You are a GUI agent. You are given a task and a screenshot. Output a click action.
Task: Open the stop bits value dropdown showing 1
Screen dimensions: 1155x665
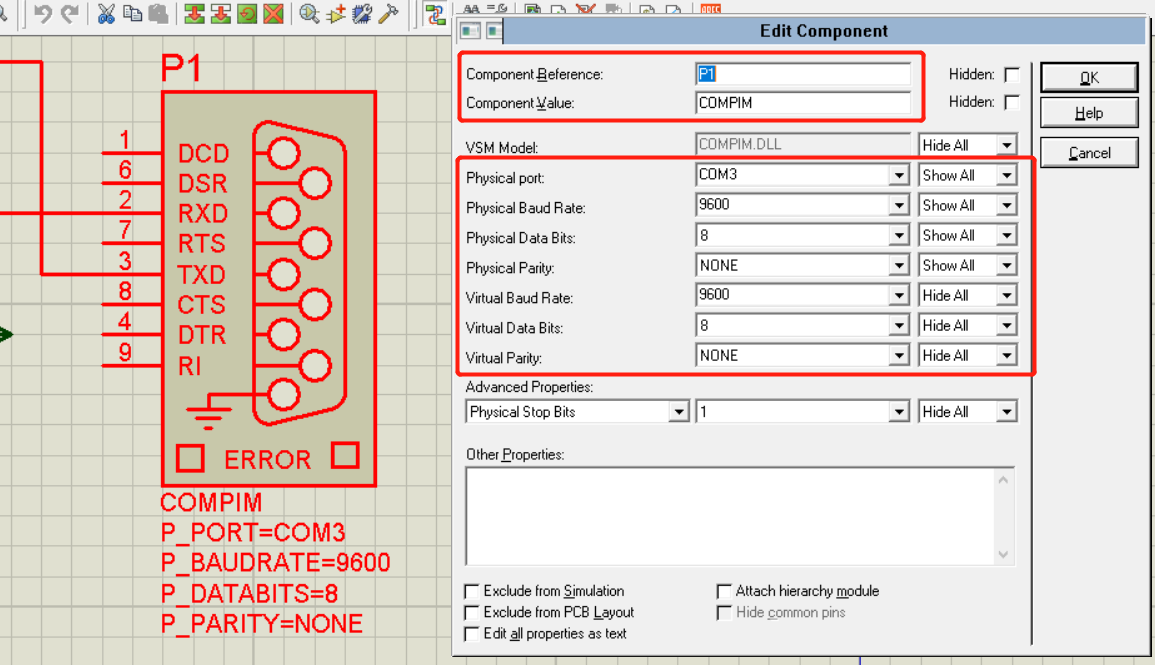899,412
